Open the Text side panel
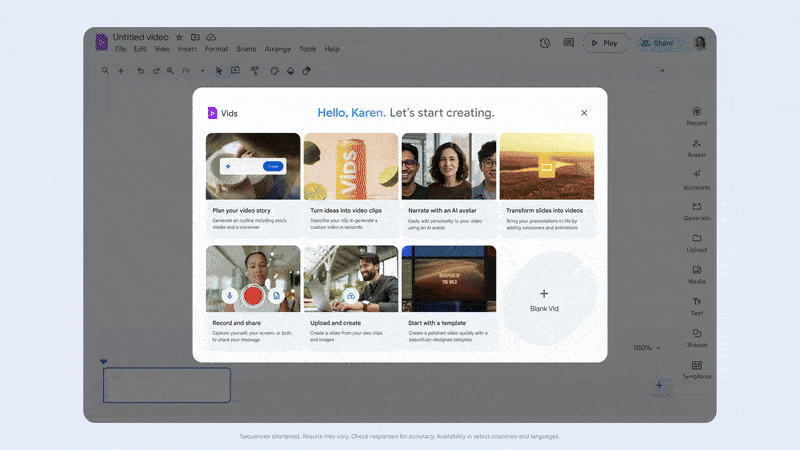The image size is (800, 450). tap(696, 307)
